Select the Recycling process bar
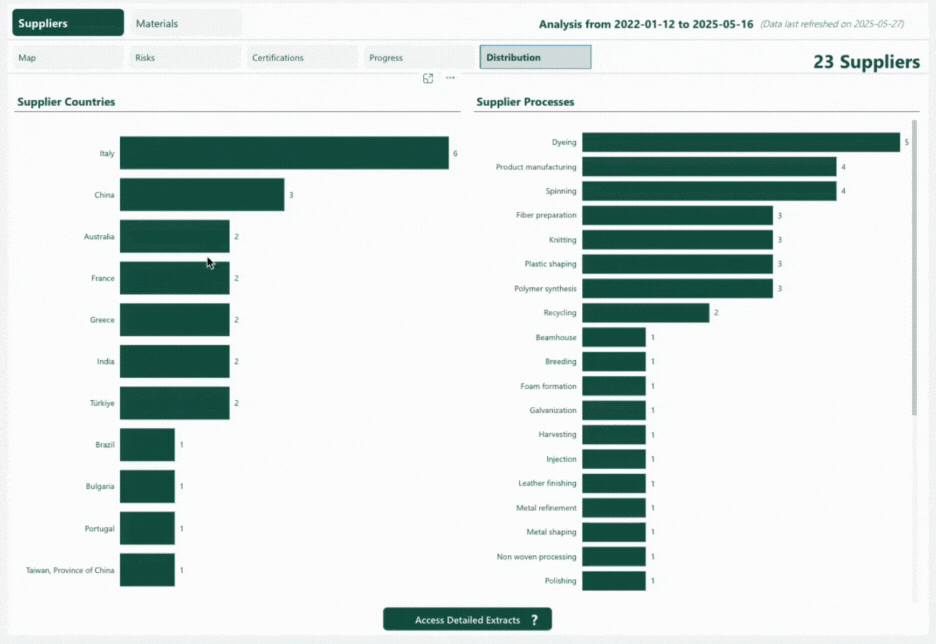The width and height of the screenshot is (936, 644). (645, 313)
